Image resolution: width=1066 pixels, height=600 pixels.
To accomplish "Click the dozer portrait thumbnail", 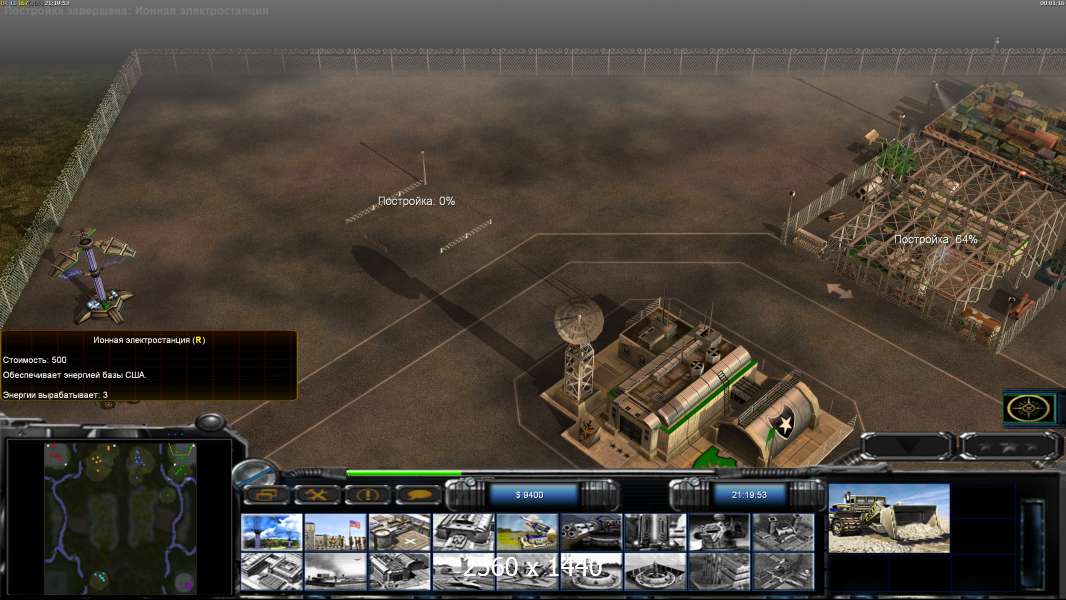I will 889,518.
